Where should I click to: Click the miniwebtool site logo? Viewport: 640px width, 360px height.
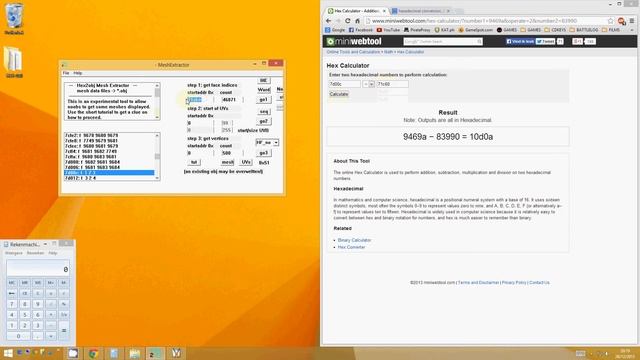coord(354,41)
